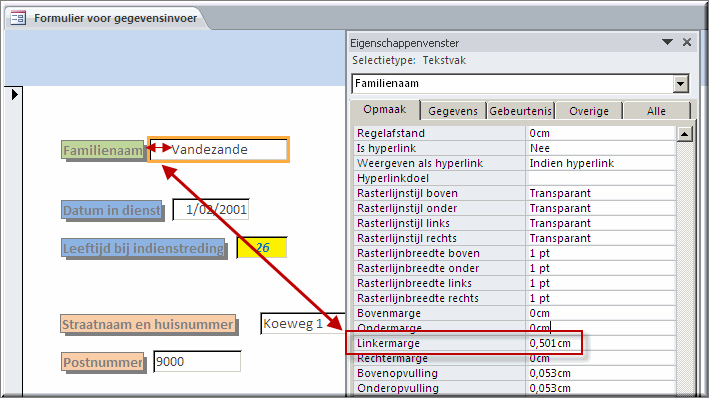Click the Rasterlijnstijl rechts value
Viewport: 709px width, 398px height.
point(601,238)
